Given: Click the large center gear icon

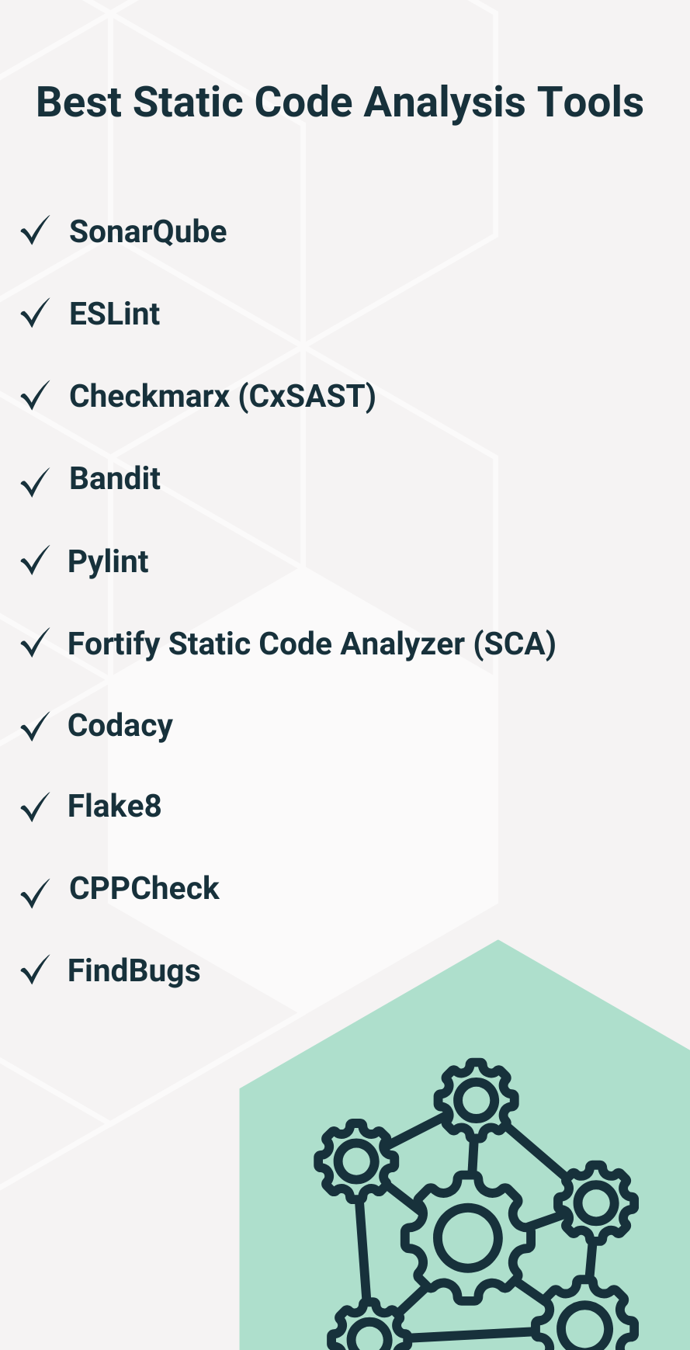Looking at the screenshot, I should (467, 1238).
